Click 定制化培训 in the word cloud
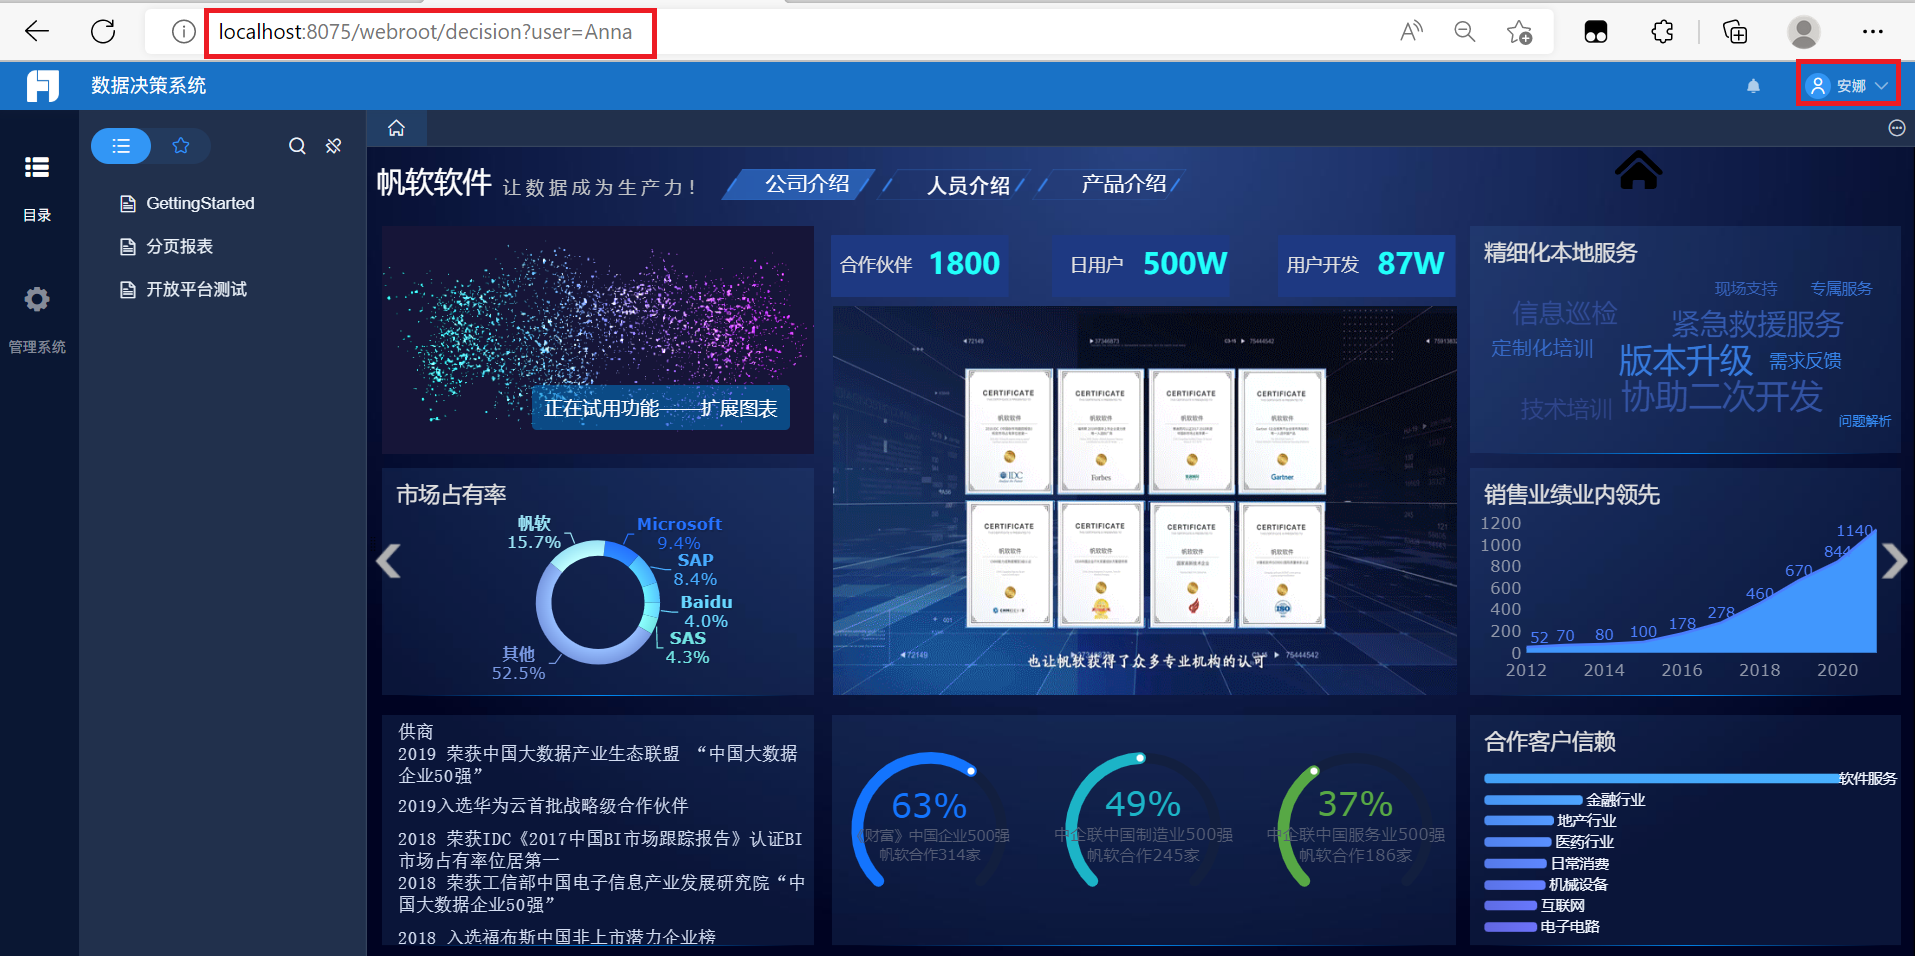This screenshot has height=956, width=1915. pyautogui.click(x=1542, y=348)
